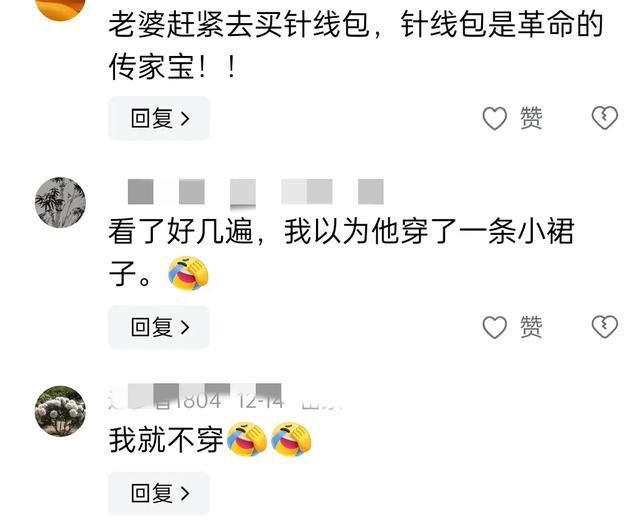
Task: Like the 针线包 comment with the heart icon
Action: click(494, 118)
